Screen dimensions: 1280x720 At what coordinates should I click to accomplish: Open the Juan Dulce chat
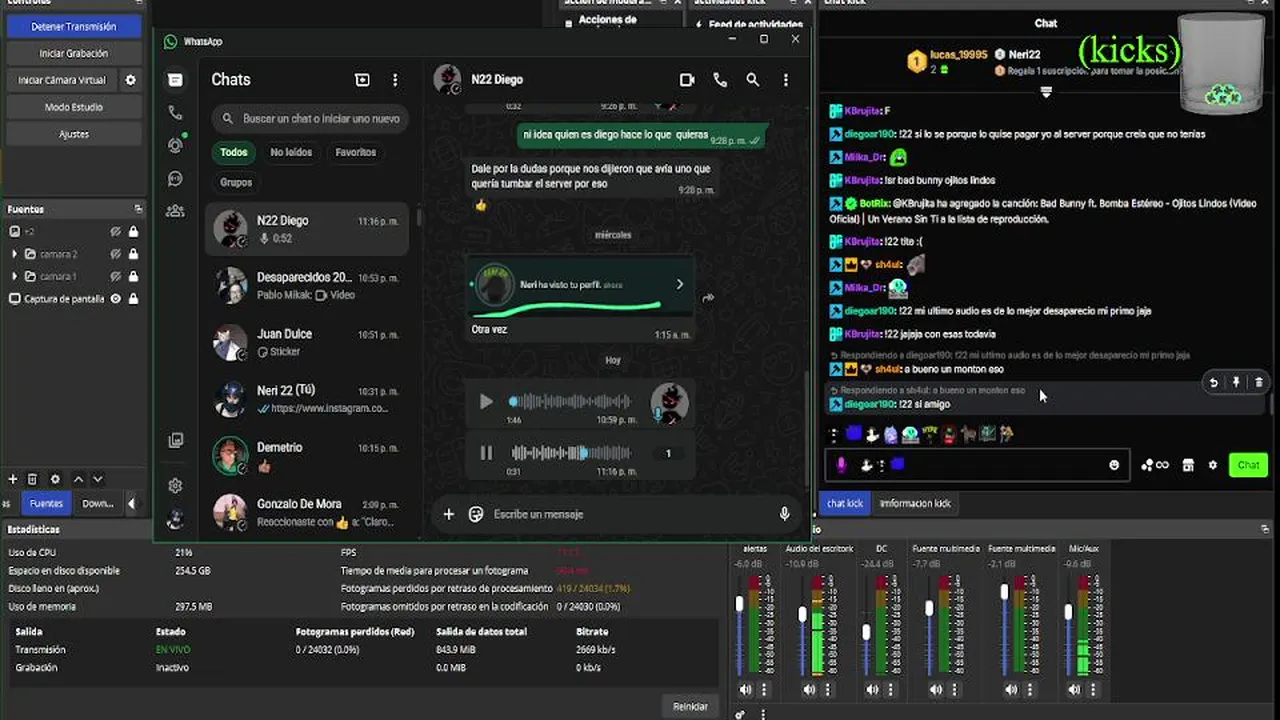pyautogui.click(x=308, y=342)
